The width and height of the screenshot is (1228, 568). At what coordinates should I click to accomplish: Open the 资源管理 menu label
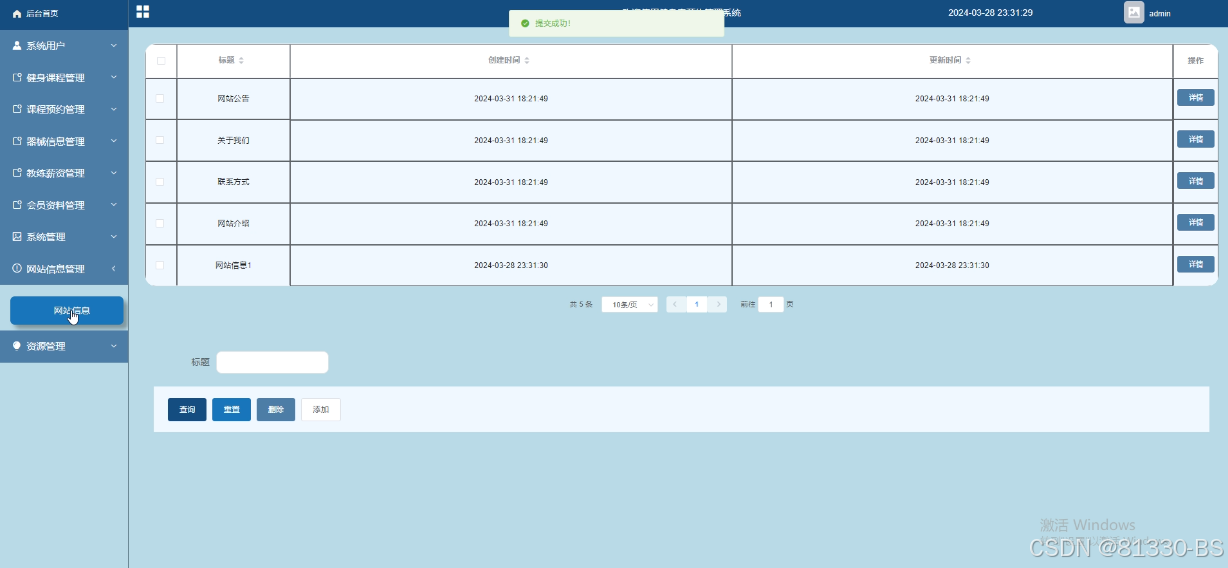coord(46,346)
